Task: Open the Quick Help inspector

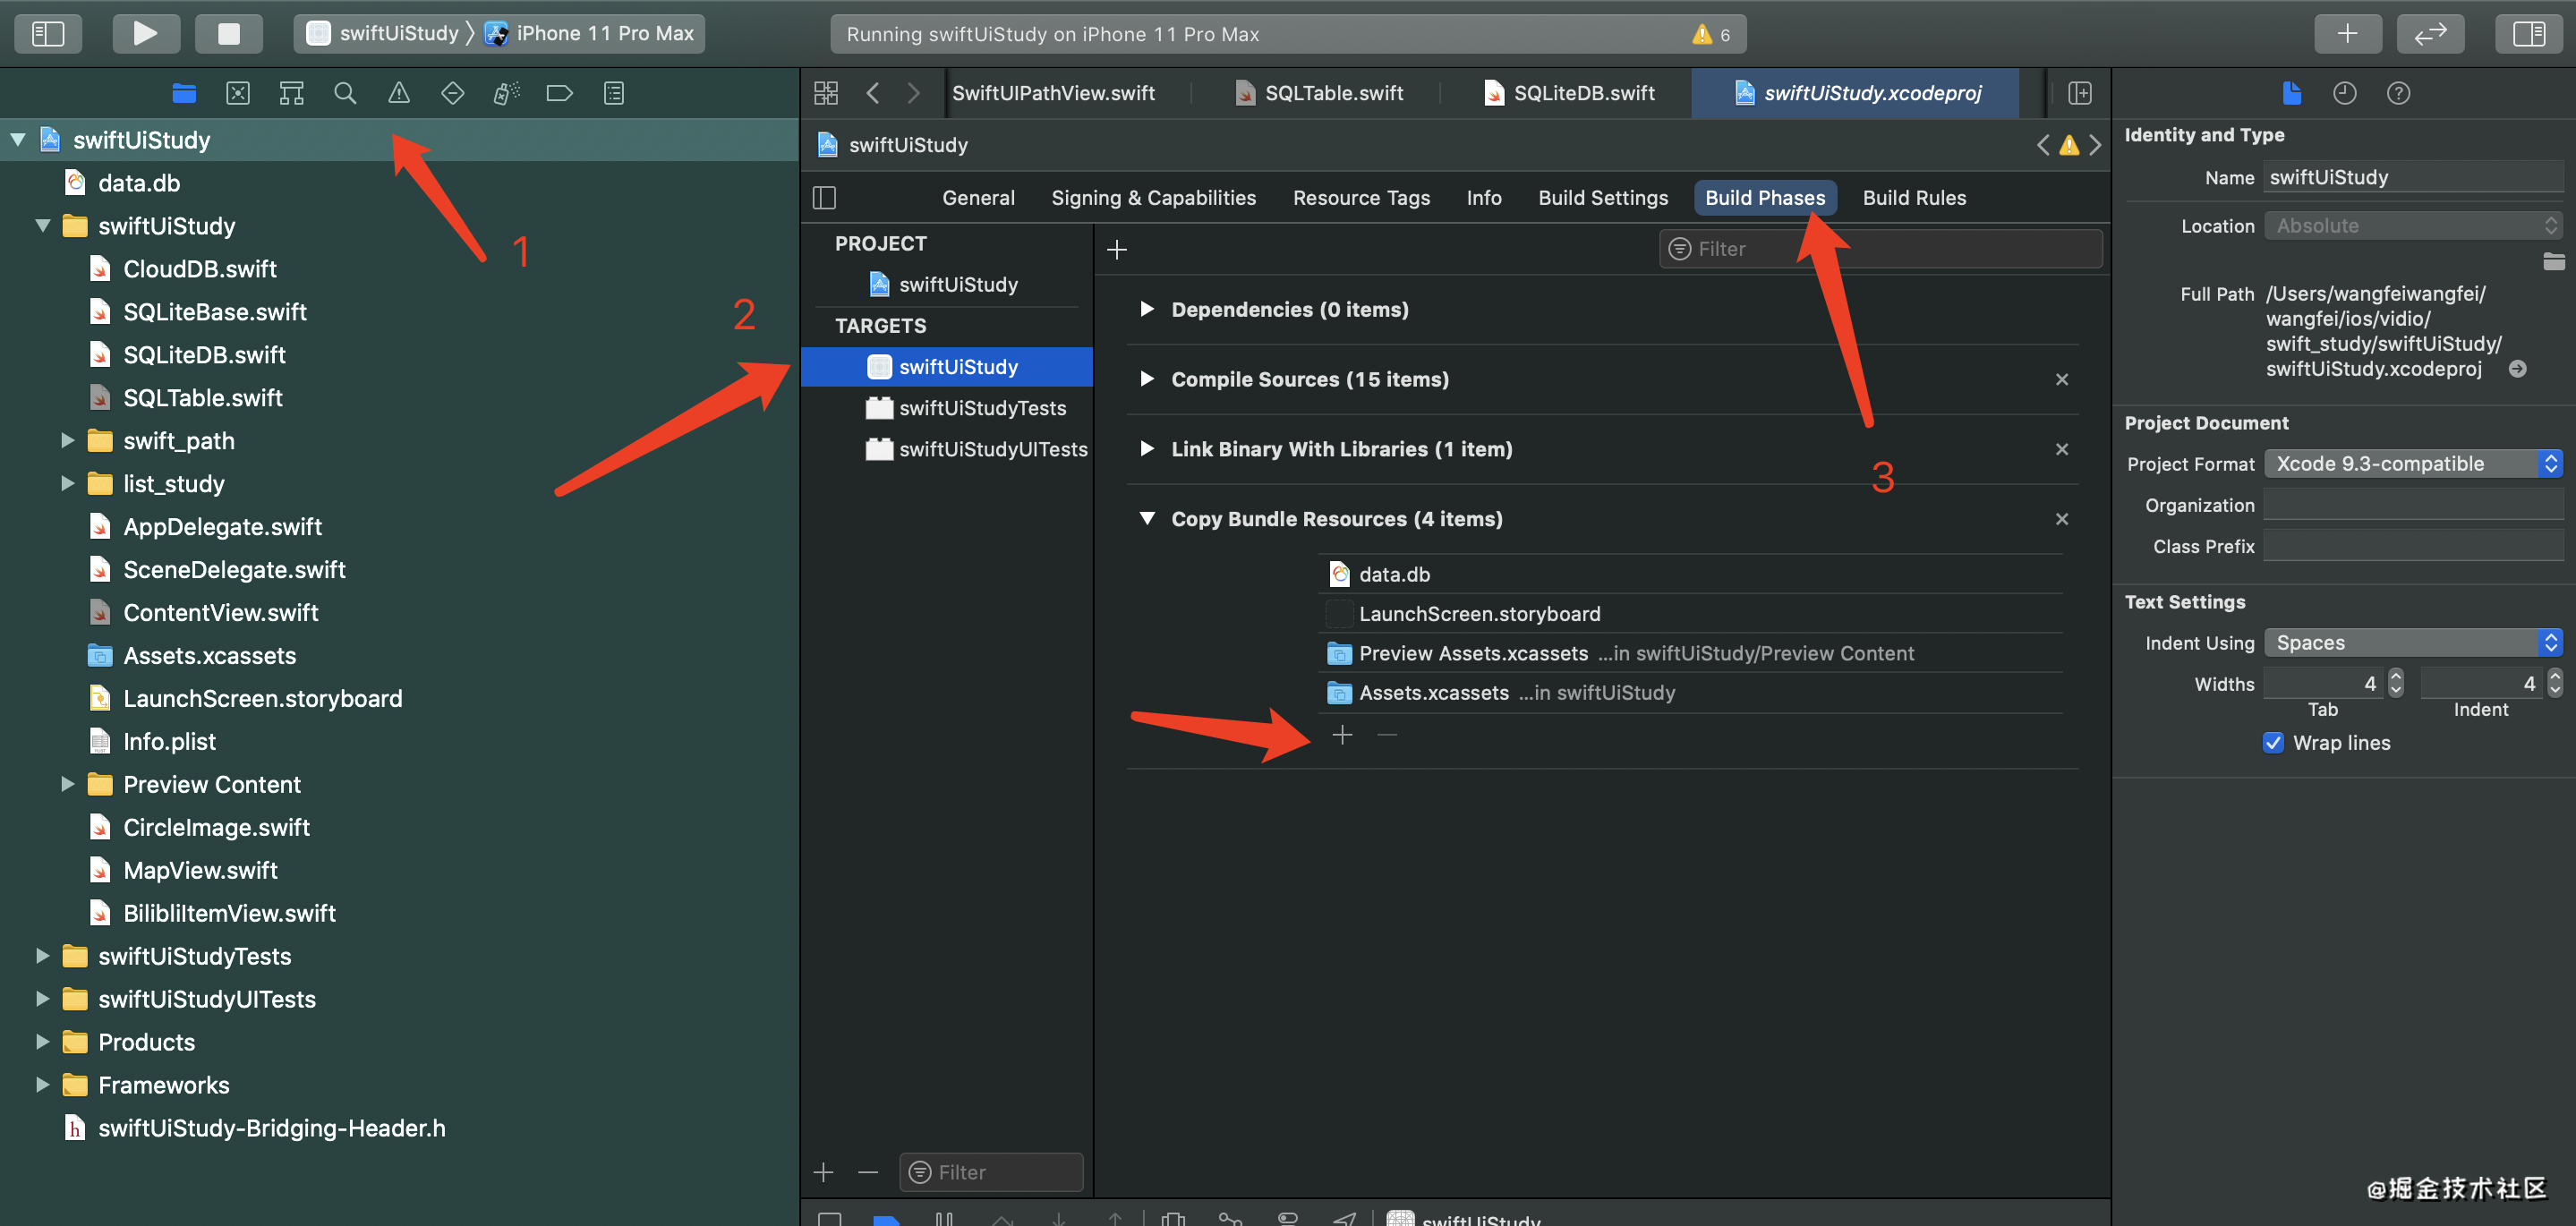Action: tap(2398, 93)
